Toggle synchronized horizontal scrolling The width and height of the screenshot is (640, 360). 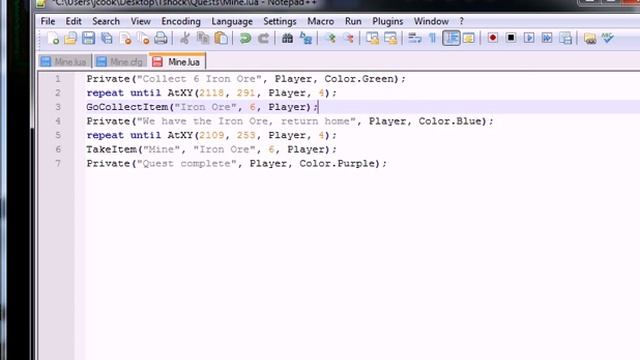(x=391, y=38)
